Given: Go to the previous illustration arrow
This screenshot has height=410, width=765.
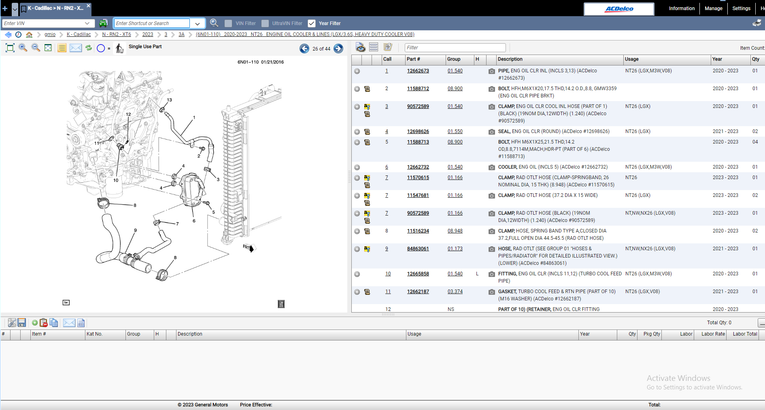Looking at the screenshot, I should click(304, 48).
